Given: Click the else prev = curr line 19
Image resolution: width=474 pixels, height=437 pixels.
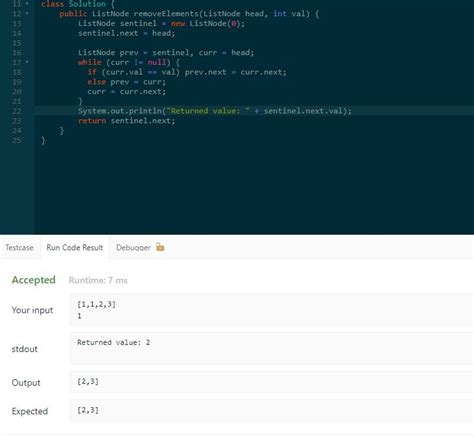Looking at the screenshot, I should pos(126,82).
